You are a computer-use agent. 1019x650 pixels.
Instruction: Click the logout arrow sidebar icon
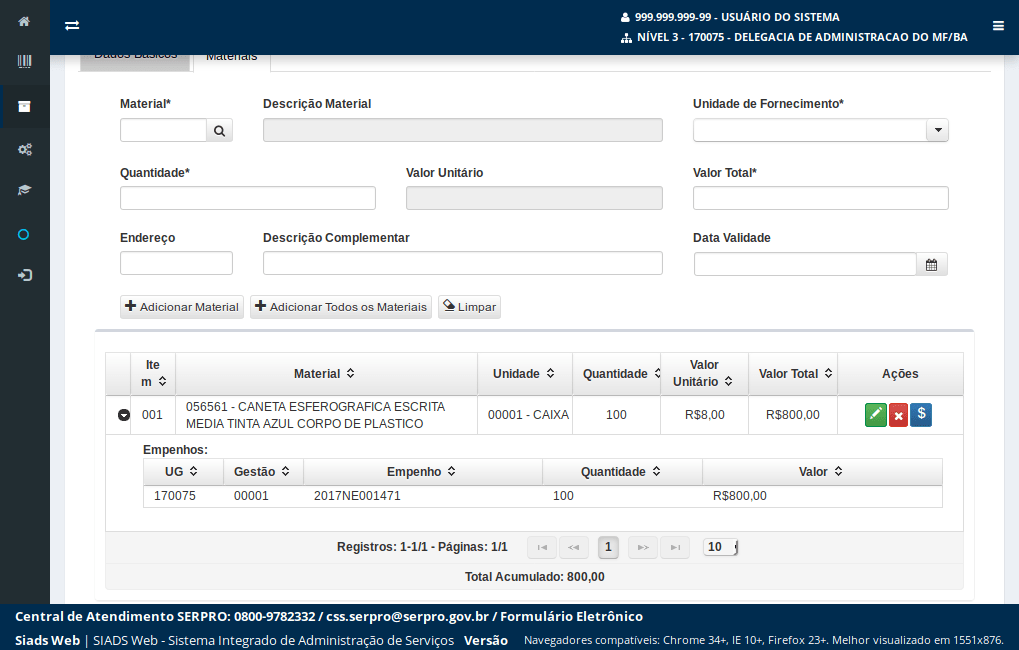point(25,275)
